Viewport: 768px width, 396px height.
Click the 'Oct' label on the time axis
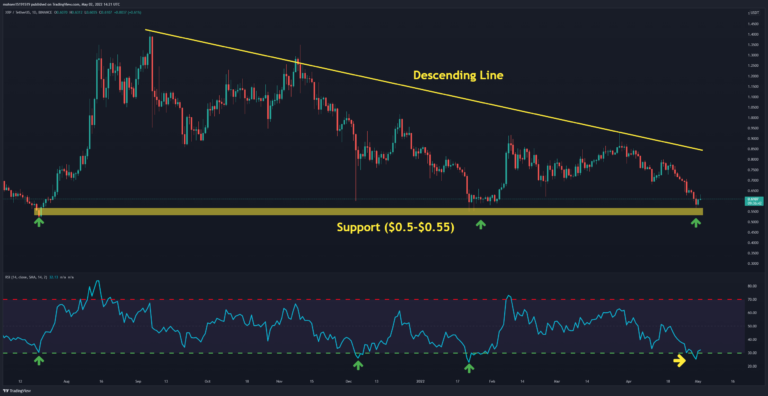[208, 380]
